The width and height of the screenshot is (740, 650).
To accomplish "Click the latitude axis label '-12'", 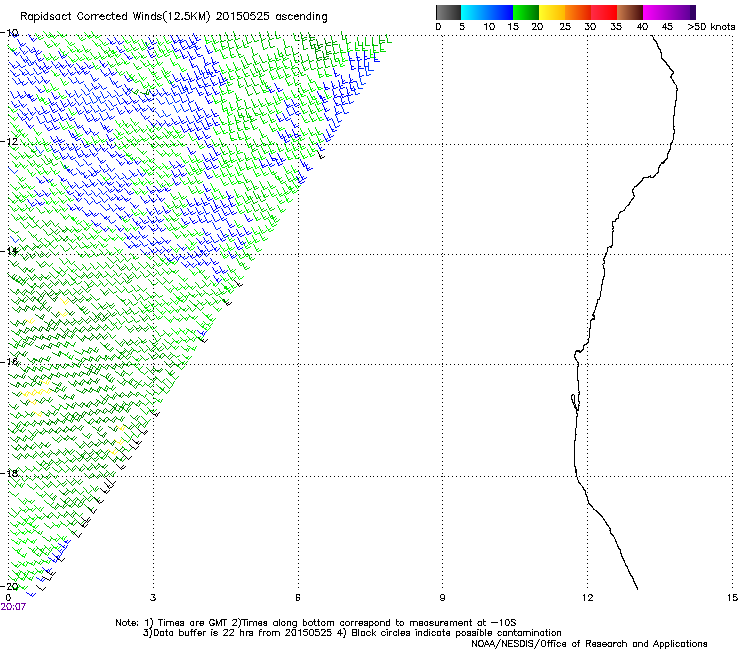I will point(9,141).
